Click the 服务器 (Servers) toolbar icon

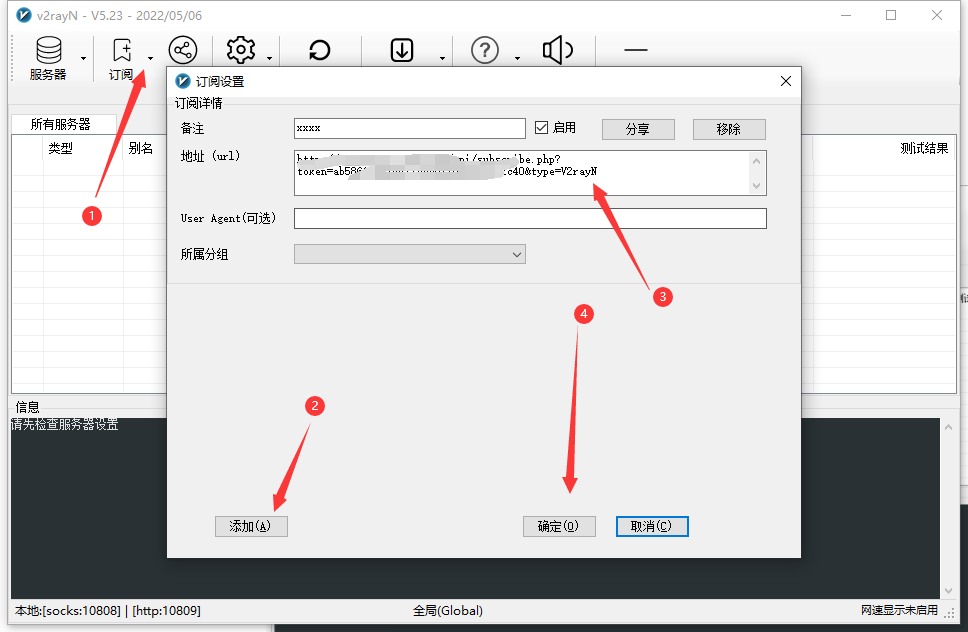pos(47,57)
